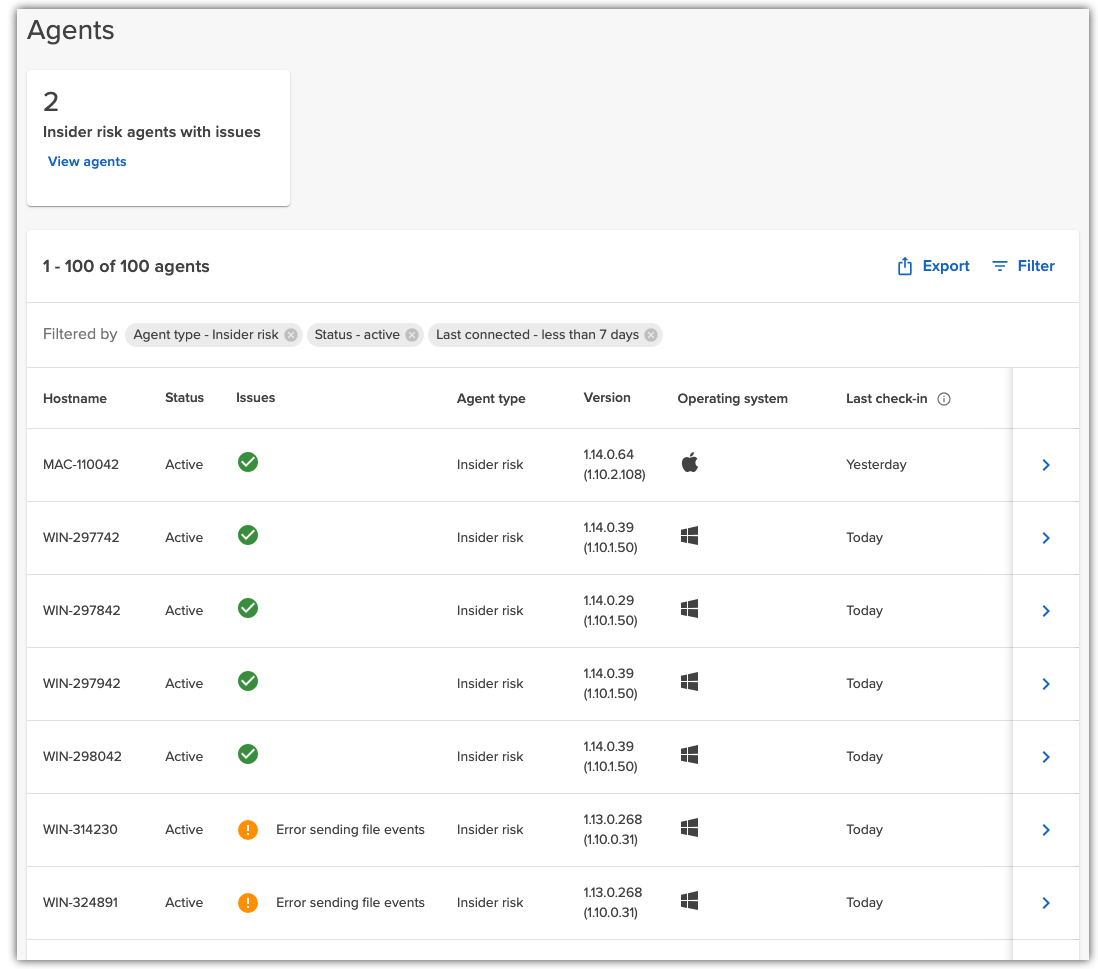Click the Export icon button
The width and height of the screenshot is (1098, 969).
pos(905,266)
